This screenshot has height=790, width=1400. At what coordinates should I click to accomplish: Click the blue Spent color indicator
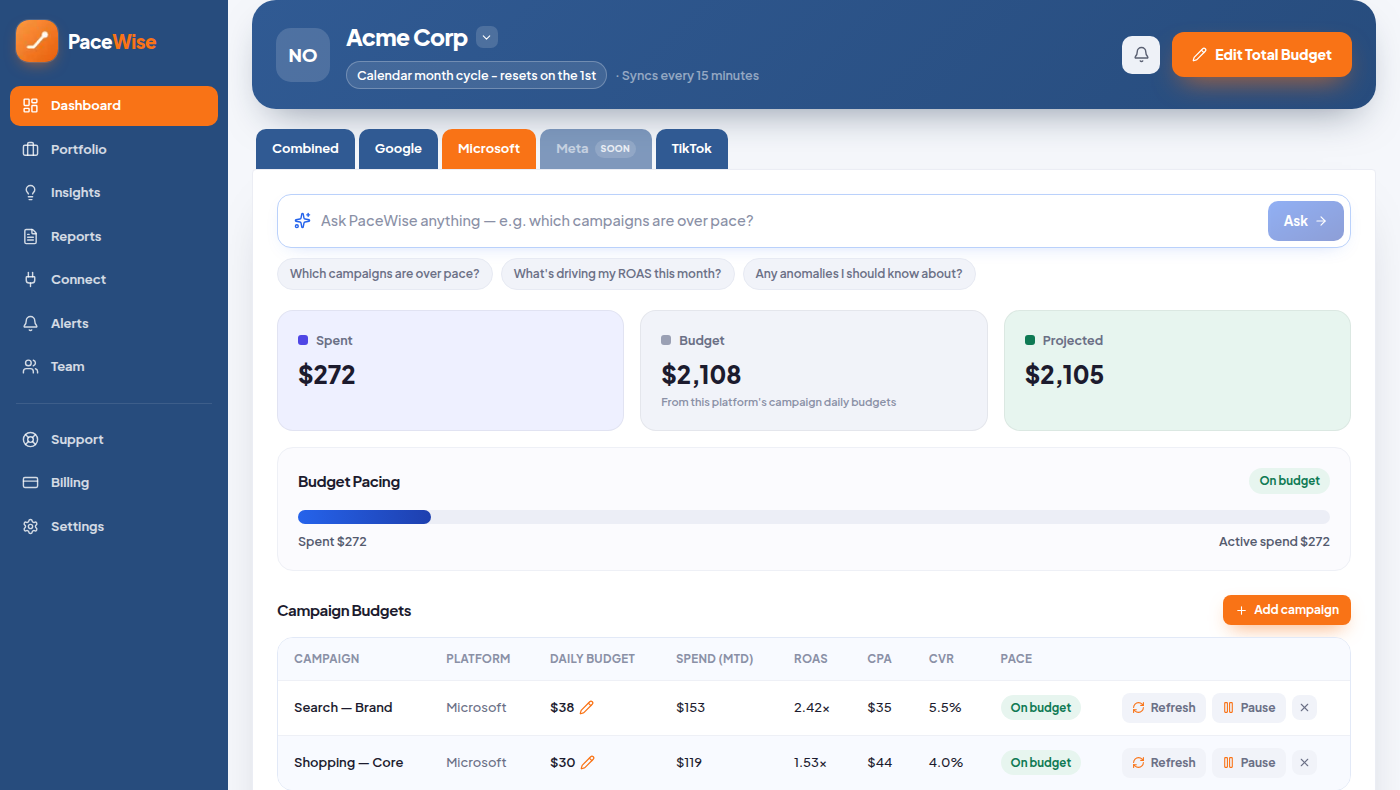(x=303, y=340)
